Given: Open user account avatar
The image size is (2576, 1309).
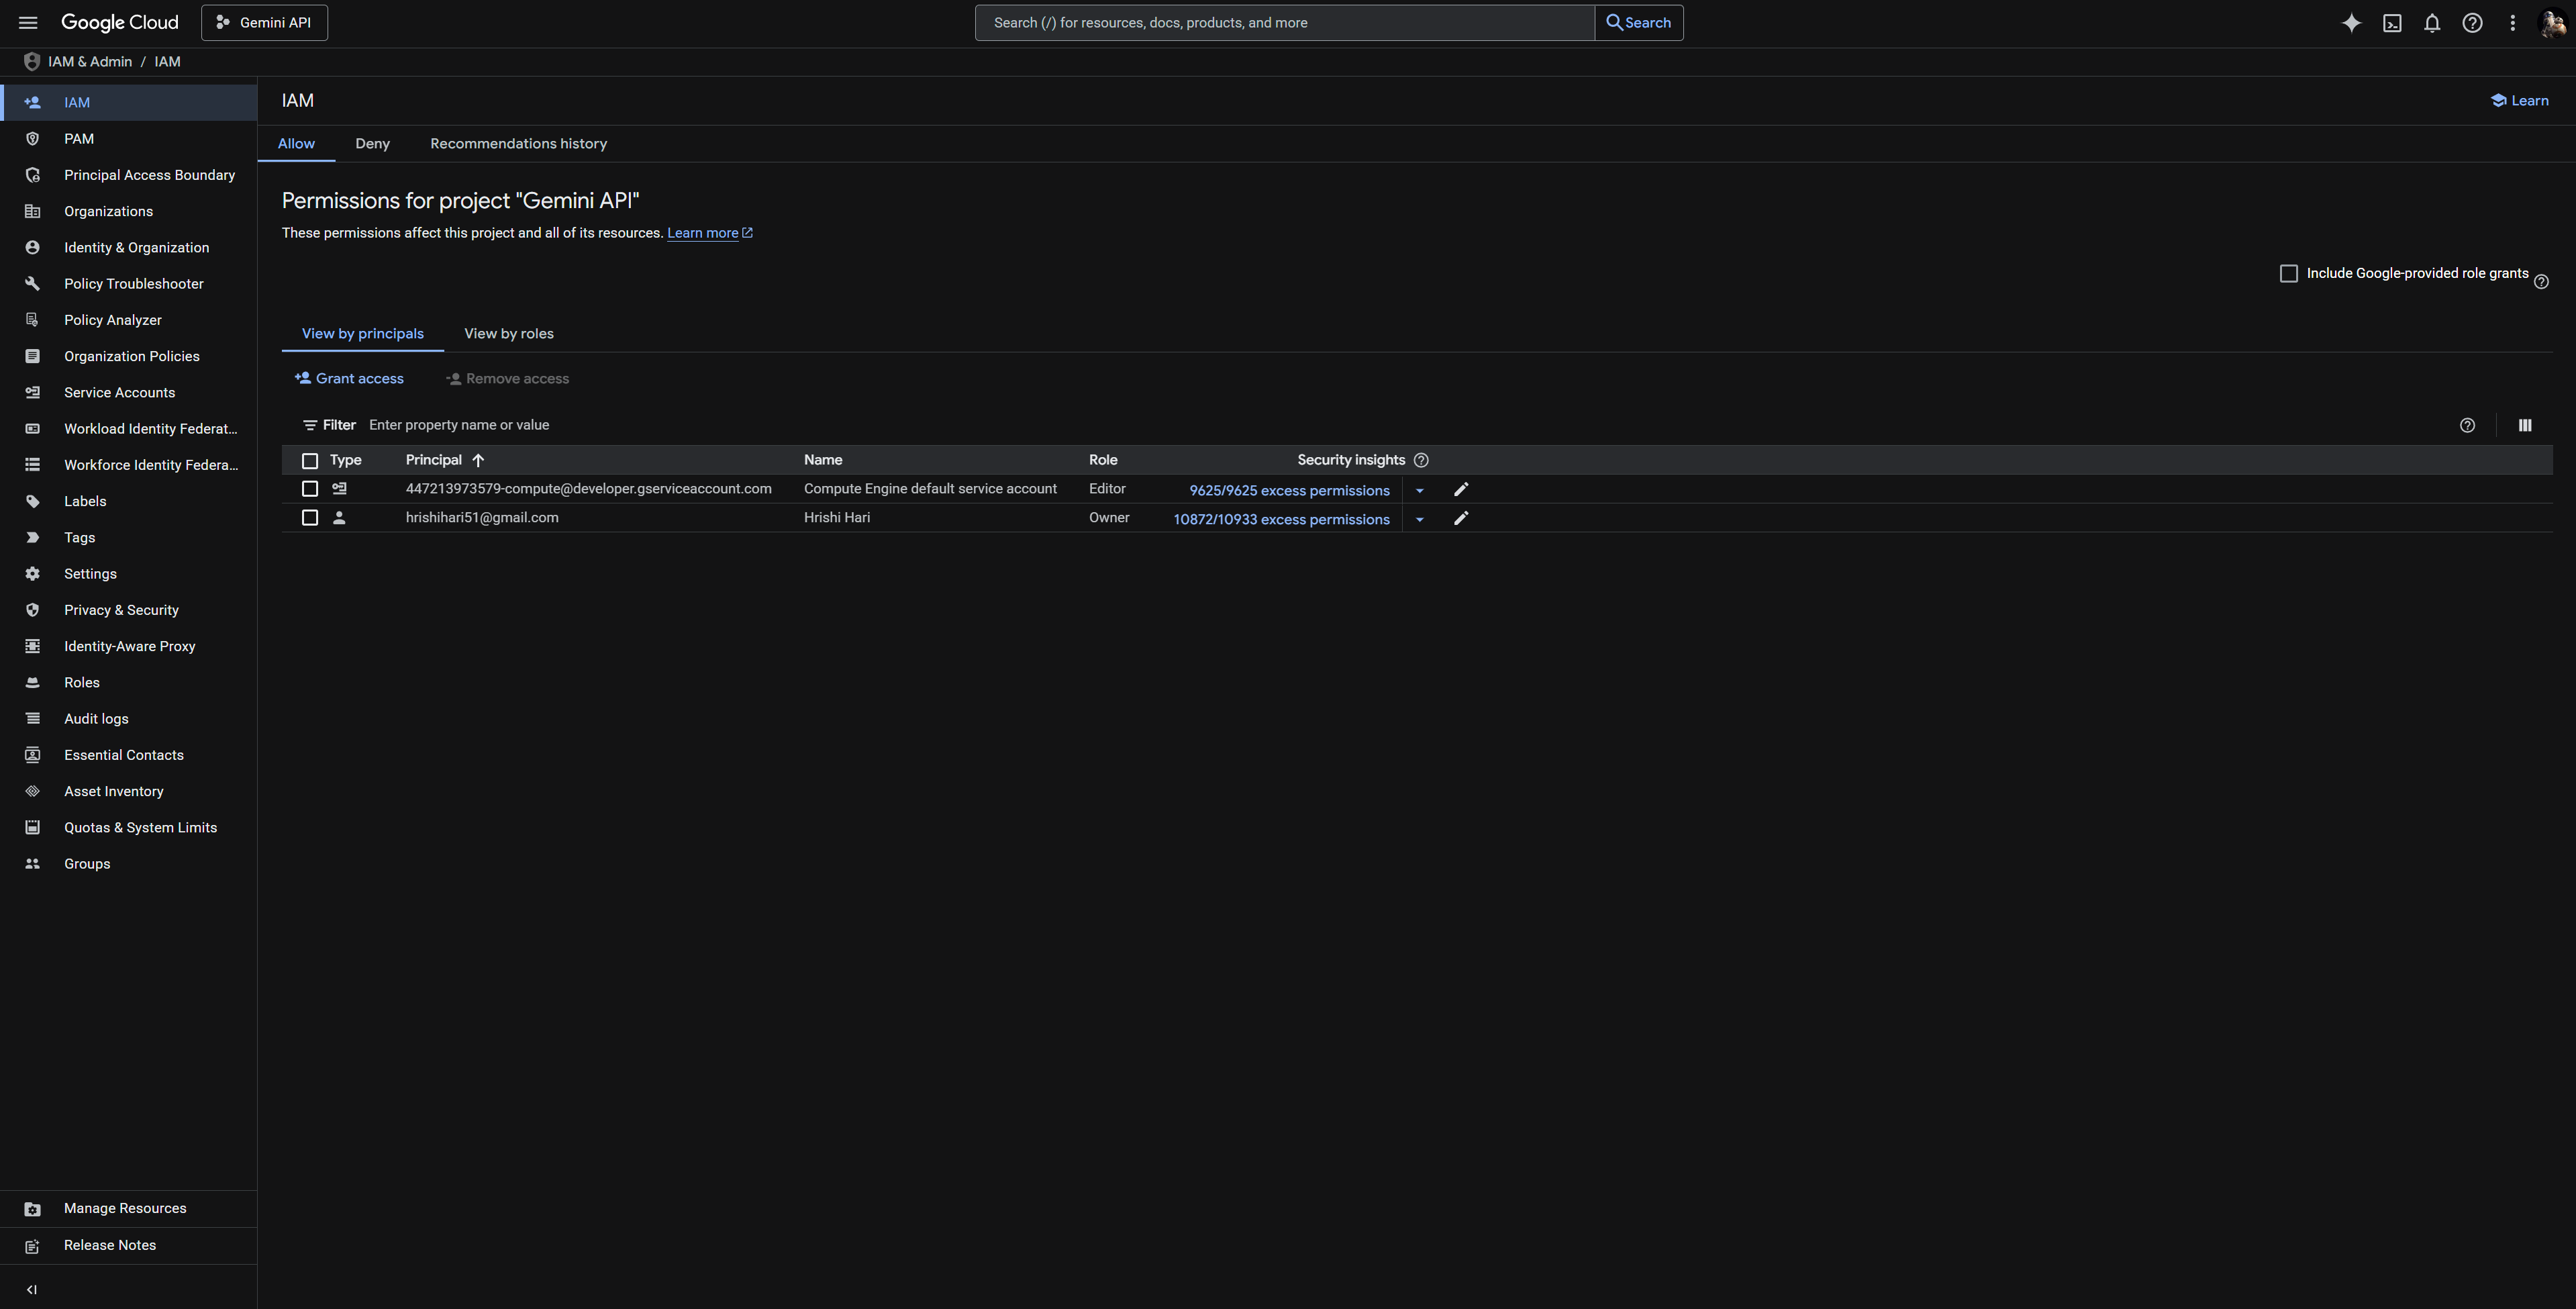Looking at the screenshot, I should coord(2552,23).
